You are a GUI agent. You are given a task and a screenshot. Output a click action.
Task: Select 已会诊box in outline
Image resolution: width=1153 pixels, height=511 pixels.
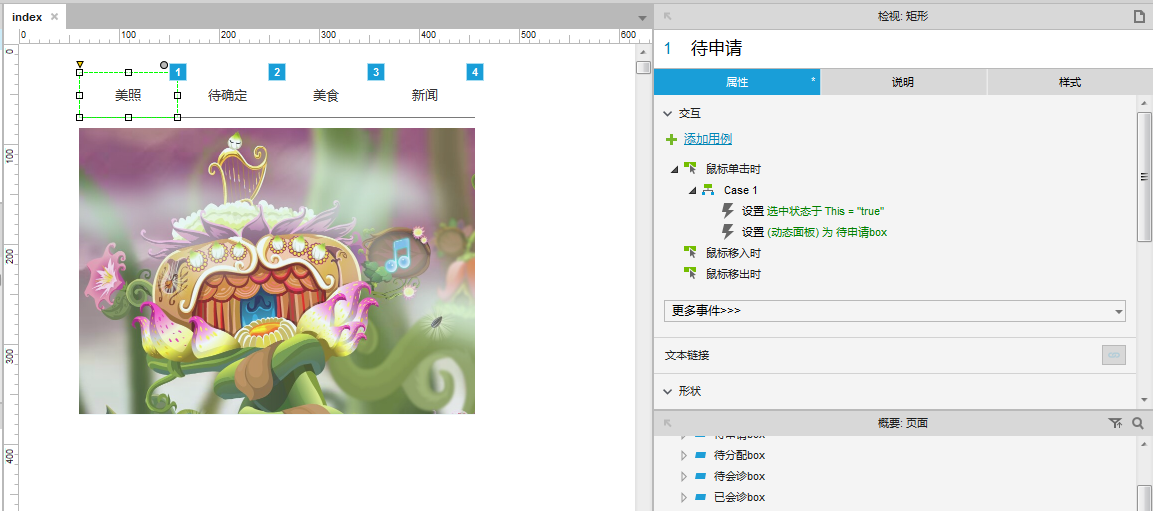[739, 498]
